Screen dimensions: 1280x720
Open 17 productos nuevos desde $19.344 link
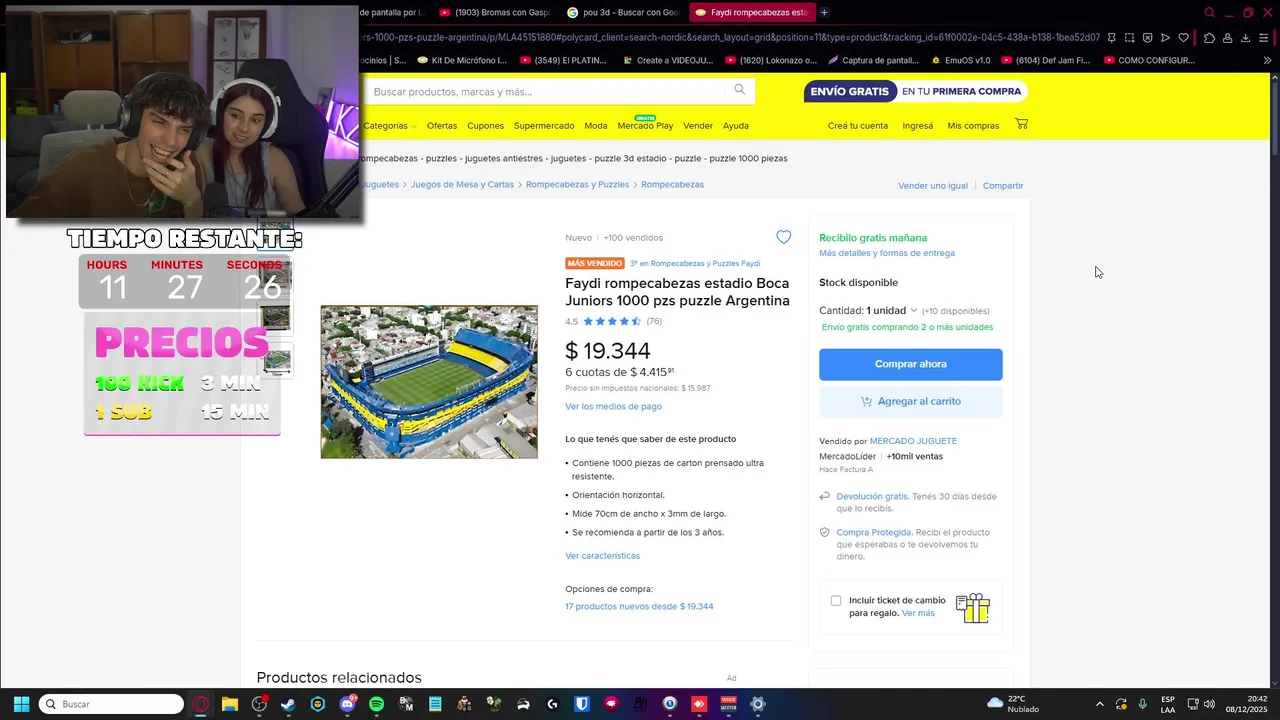[639, 606]
